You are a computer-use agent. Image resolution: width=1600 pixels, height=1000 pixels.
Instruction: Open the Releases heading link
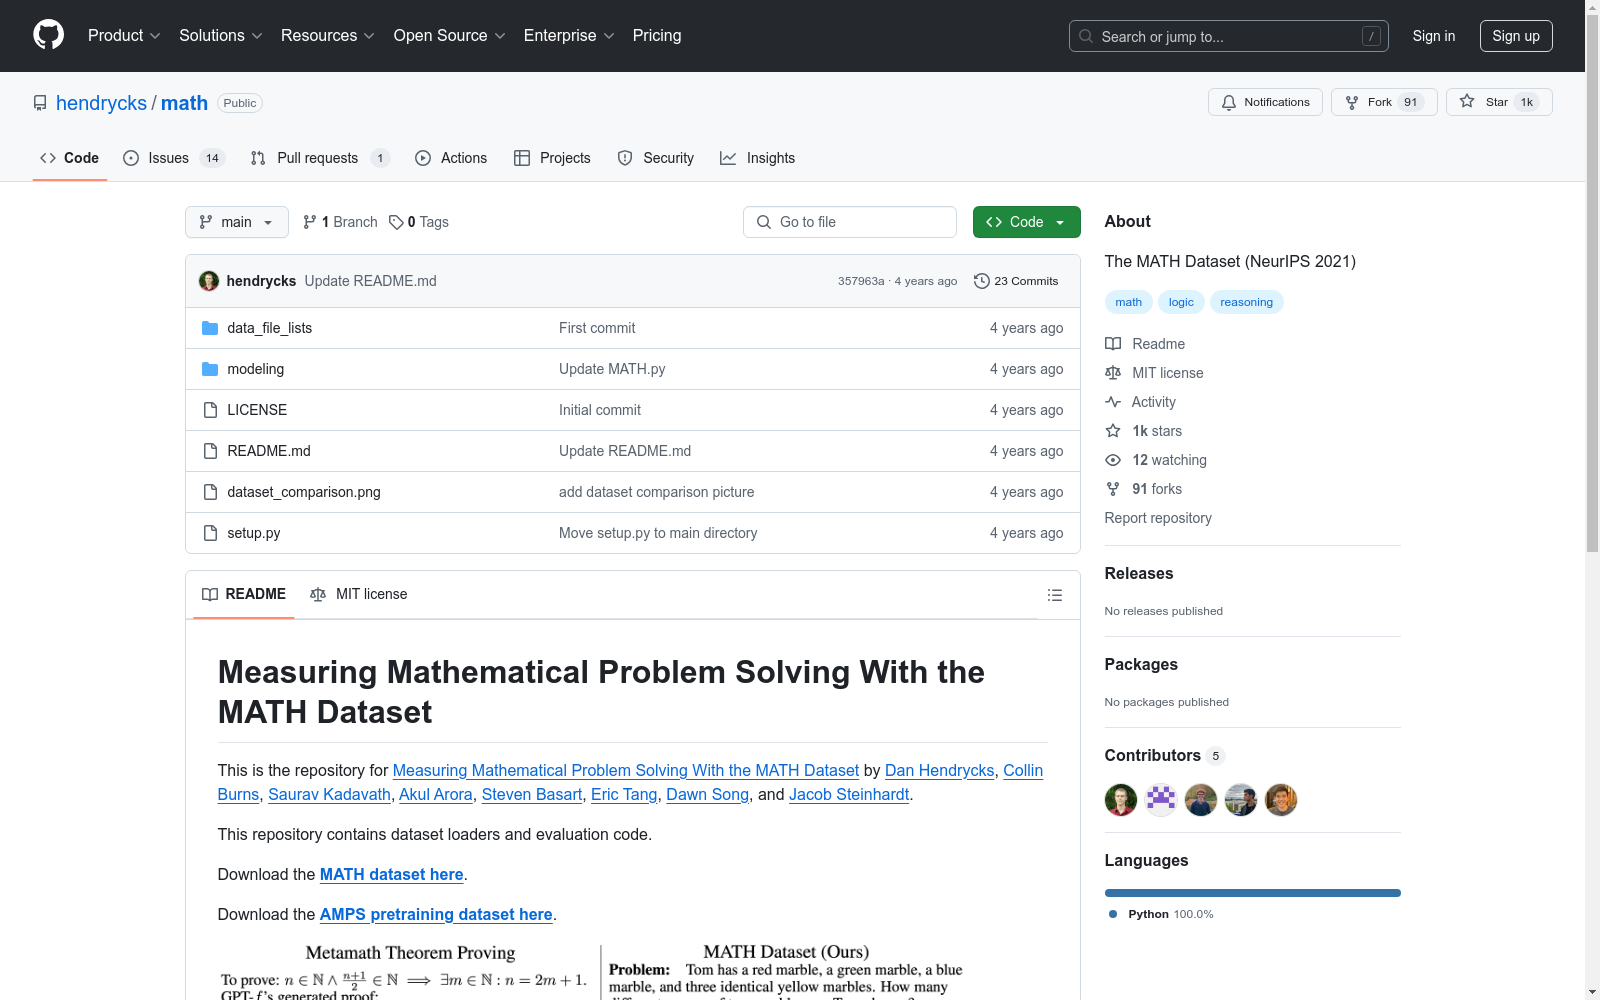point(1139,573)
